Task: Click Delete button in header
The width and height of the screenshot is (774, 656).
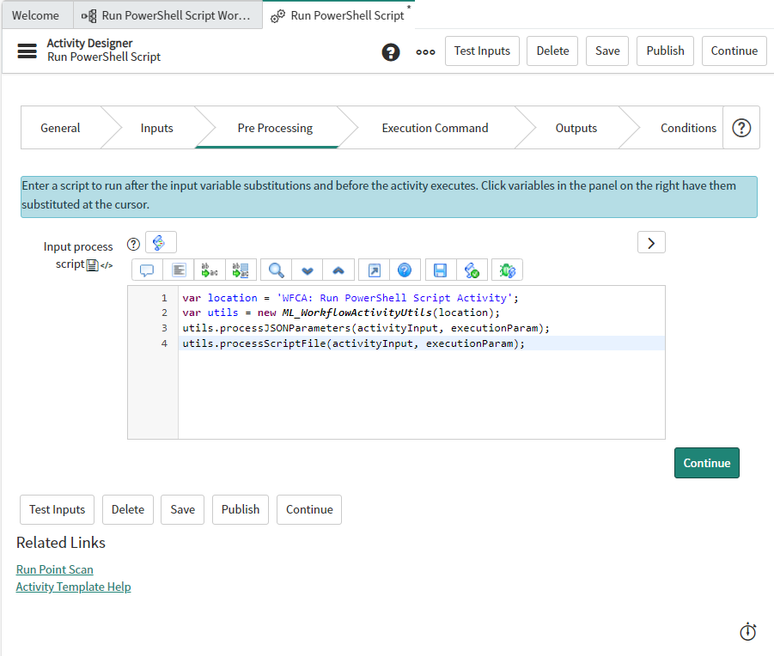Action: [x=552, y=51]
